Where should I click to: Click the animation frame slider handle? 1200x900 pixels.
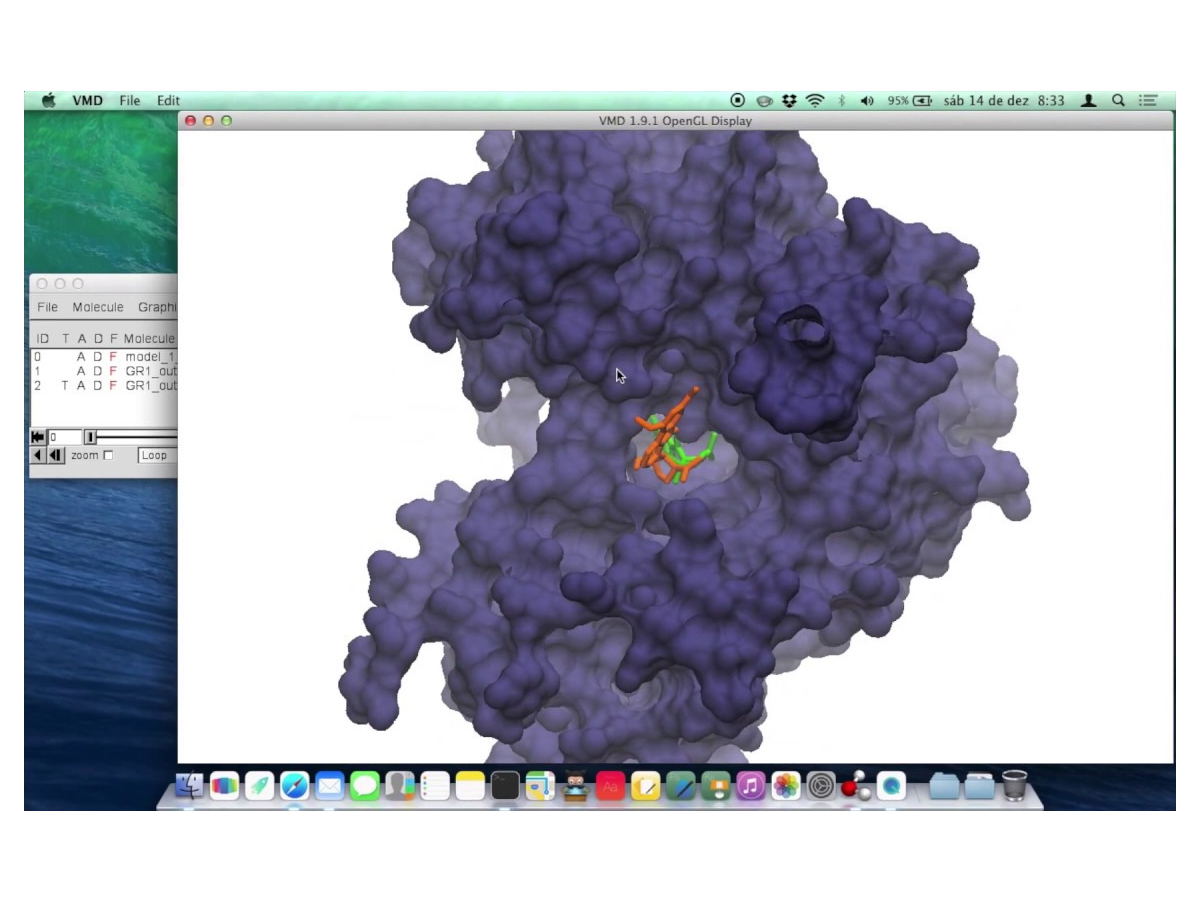coord(90,437)
